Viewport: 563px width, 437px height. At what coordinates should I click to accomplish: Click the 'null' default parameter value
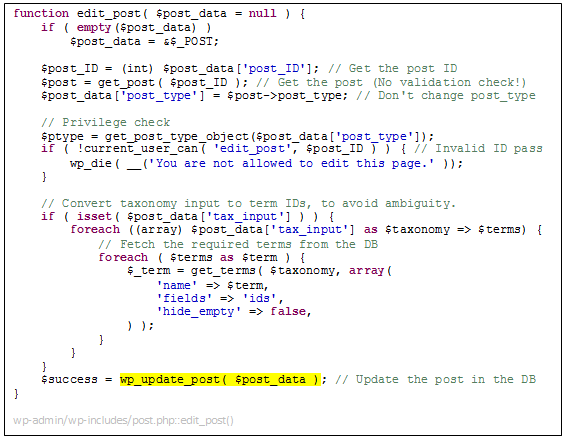pos(262,14)
